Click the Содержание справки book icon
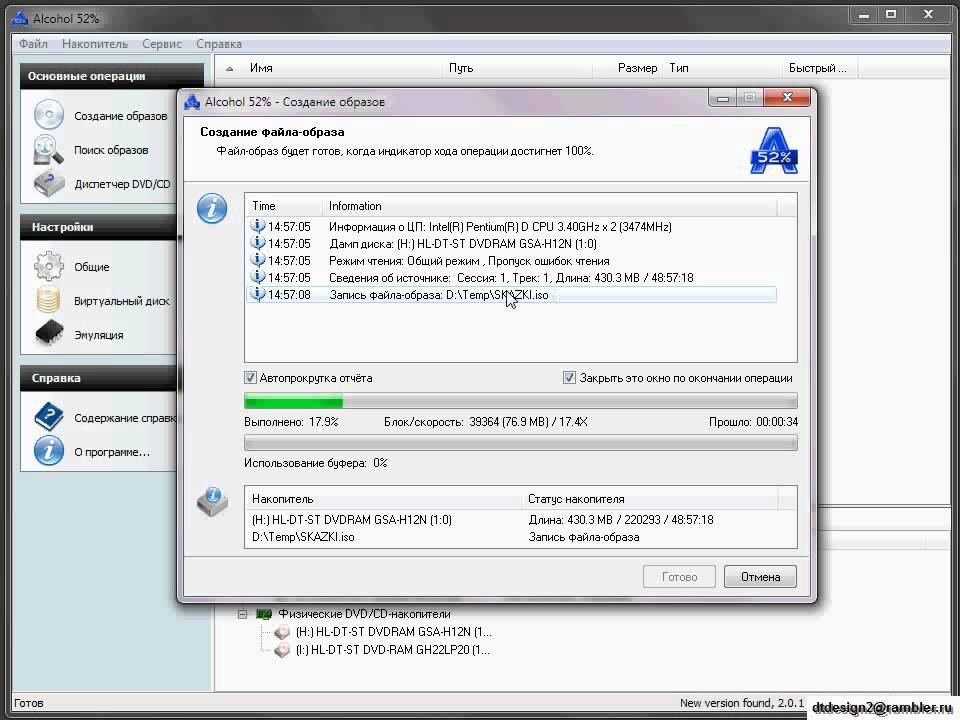This screenshot has width=960, height=720. coord(48,417)
